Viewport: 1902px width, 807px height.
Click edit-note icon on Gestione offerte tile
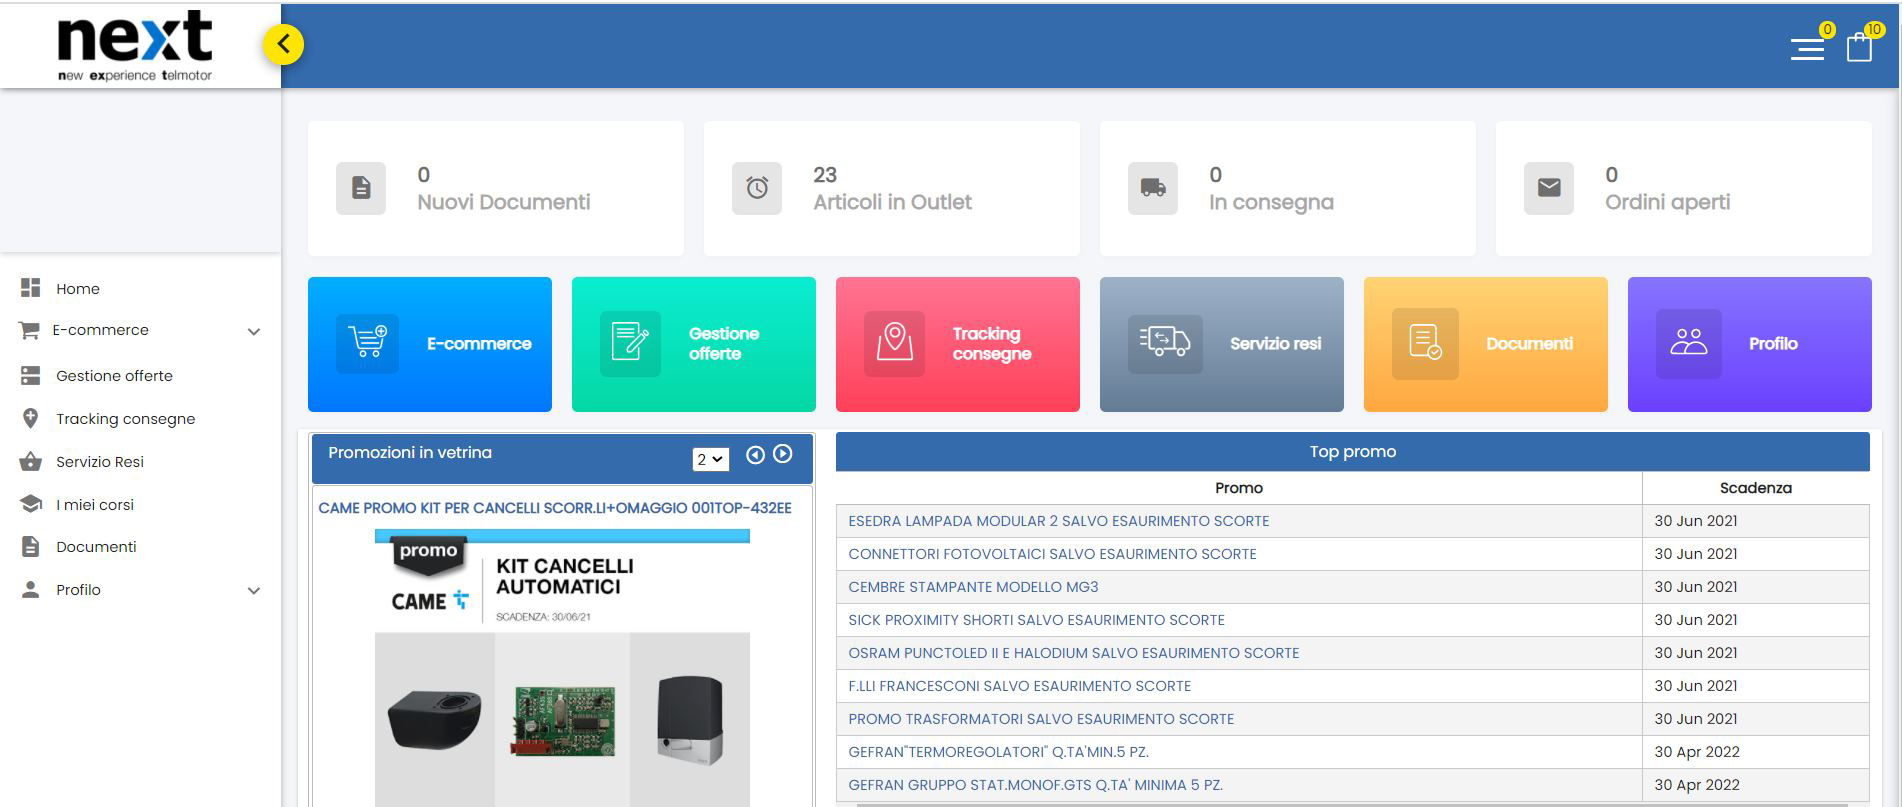click(x=630, y=343)
